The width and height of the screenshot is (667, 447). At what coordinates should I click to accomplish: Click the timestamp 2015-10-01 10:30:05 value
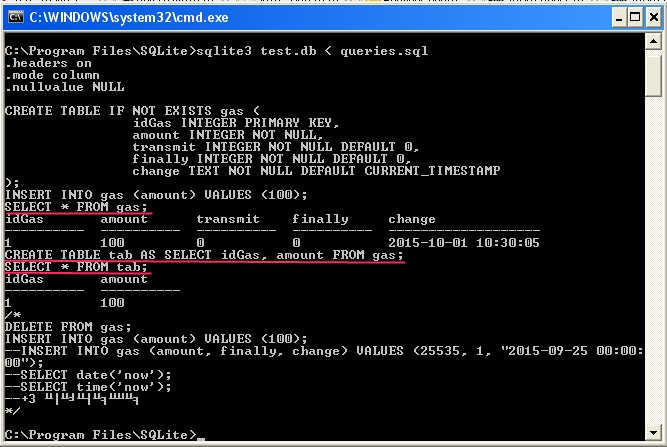tap(464, 243)
